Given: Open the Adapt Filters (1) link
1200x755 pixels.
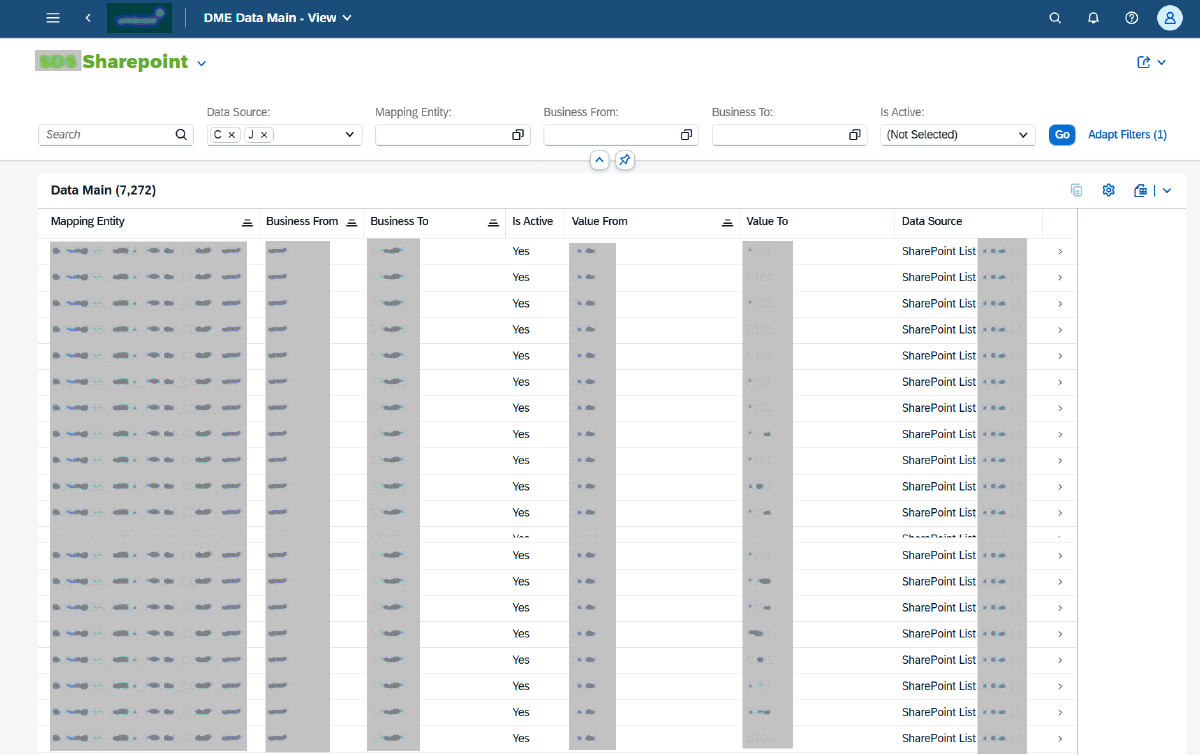Looking at the screenshot, I should pos(1127,135).
